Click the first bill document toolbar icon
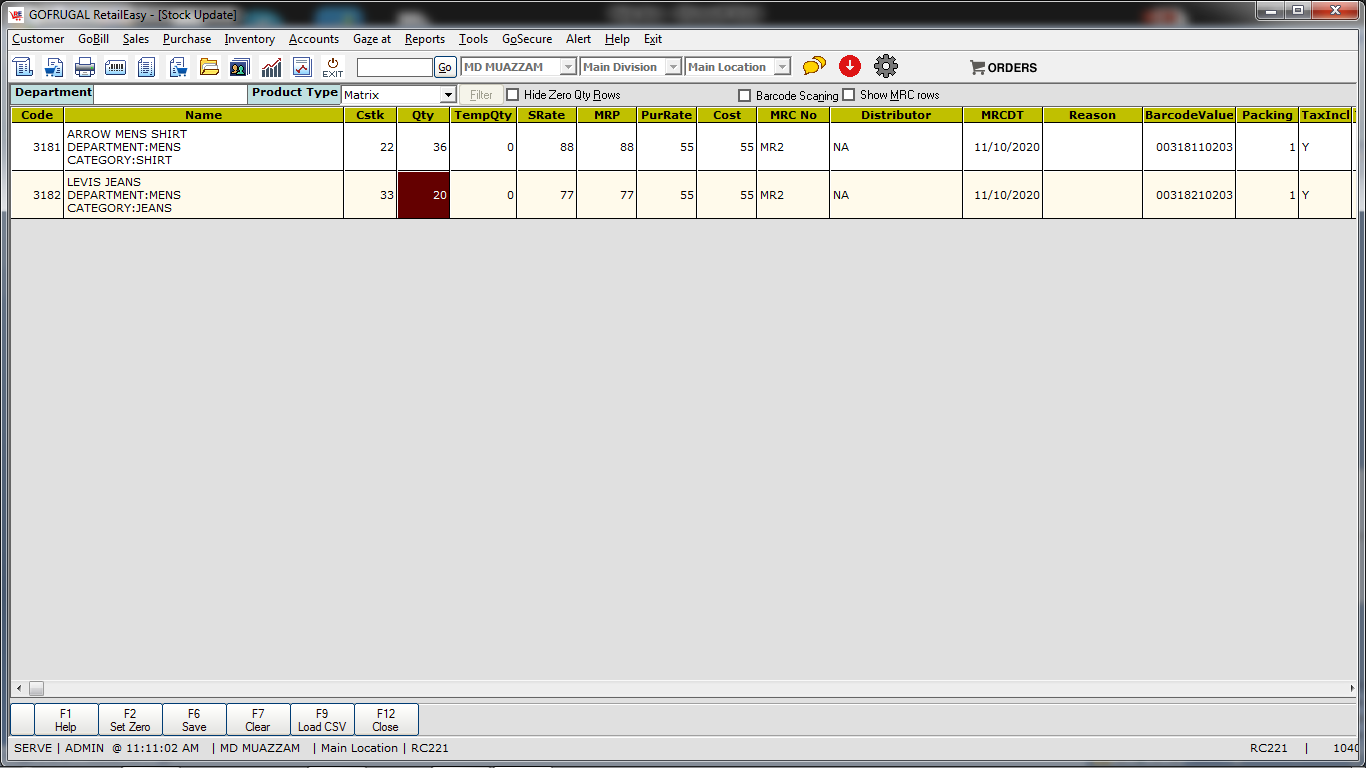The image size is (1366, 768). [23, 67]
